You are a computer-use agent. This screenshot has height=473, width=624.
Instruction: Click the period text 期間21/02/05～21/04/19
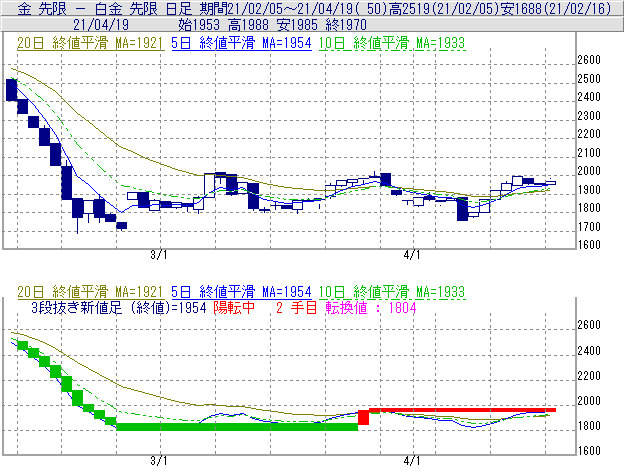[x=279, y=8]
